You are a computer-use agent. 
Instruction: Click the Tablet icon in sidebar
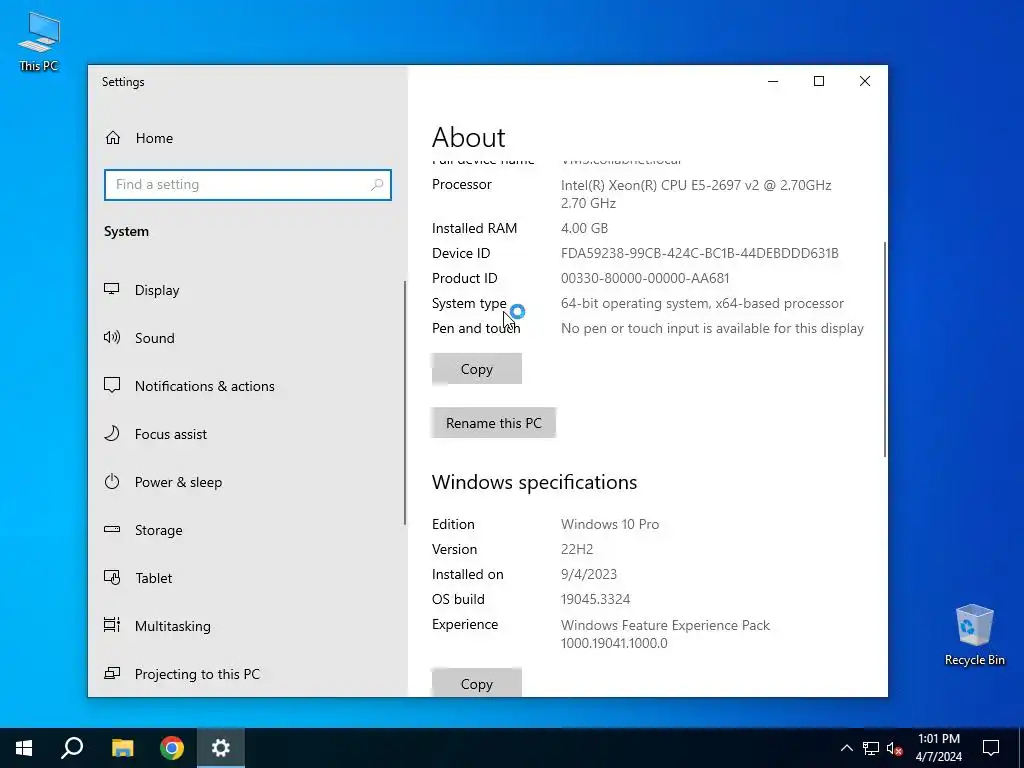(x=112, y=577)
